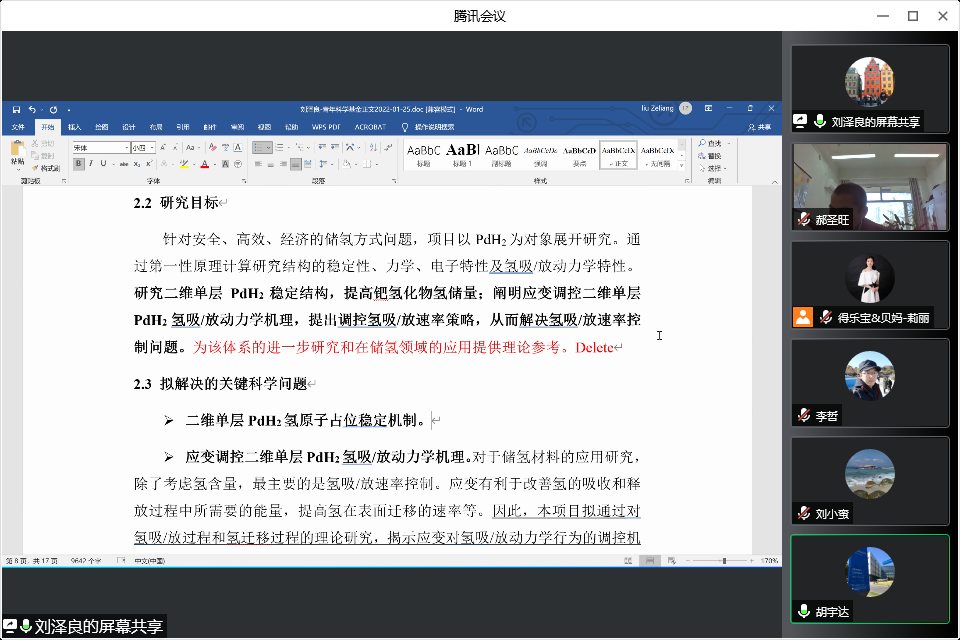Click the Undo arrow in Word's title bar
The image size is (960, 640).
pyautogui.click(x=32, y=109)
